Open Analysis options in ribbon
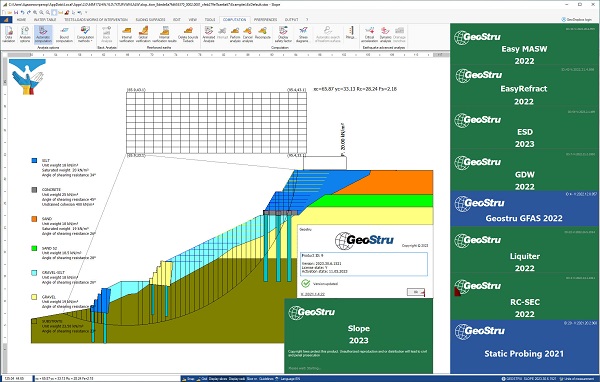This screenshot has height=382, width=600. pyautogui.click(x=25, y=34)
